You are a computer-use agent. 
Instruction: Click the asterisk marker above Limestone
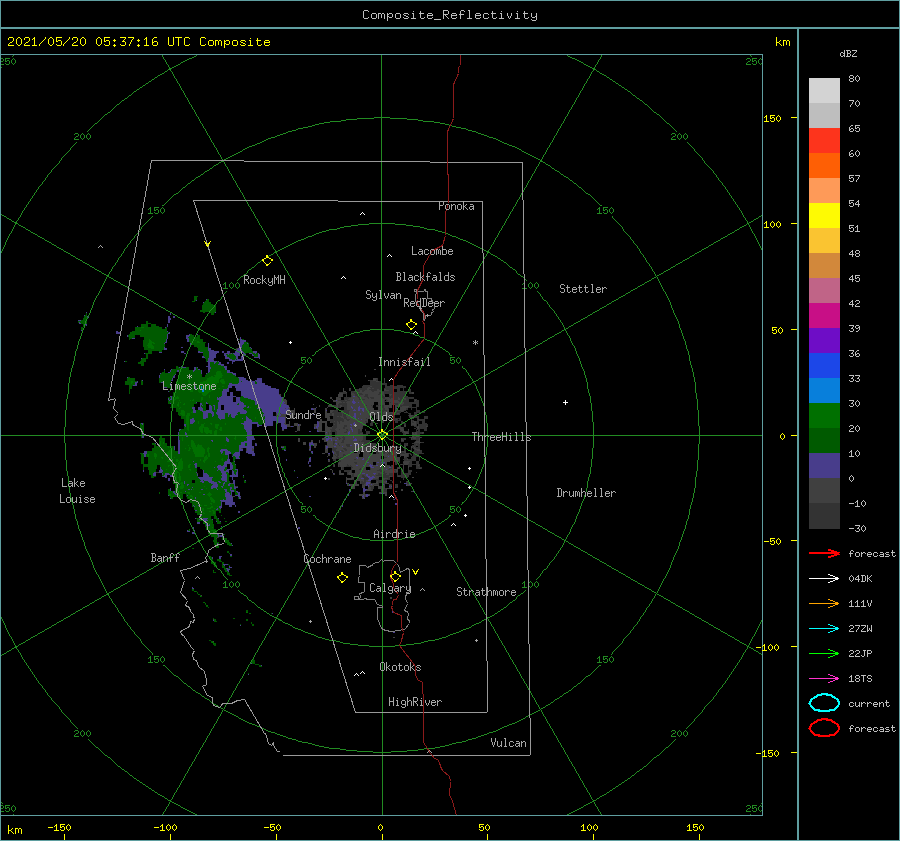pos(189,377)
